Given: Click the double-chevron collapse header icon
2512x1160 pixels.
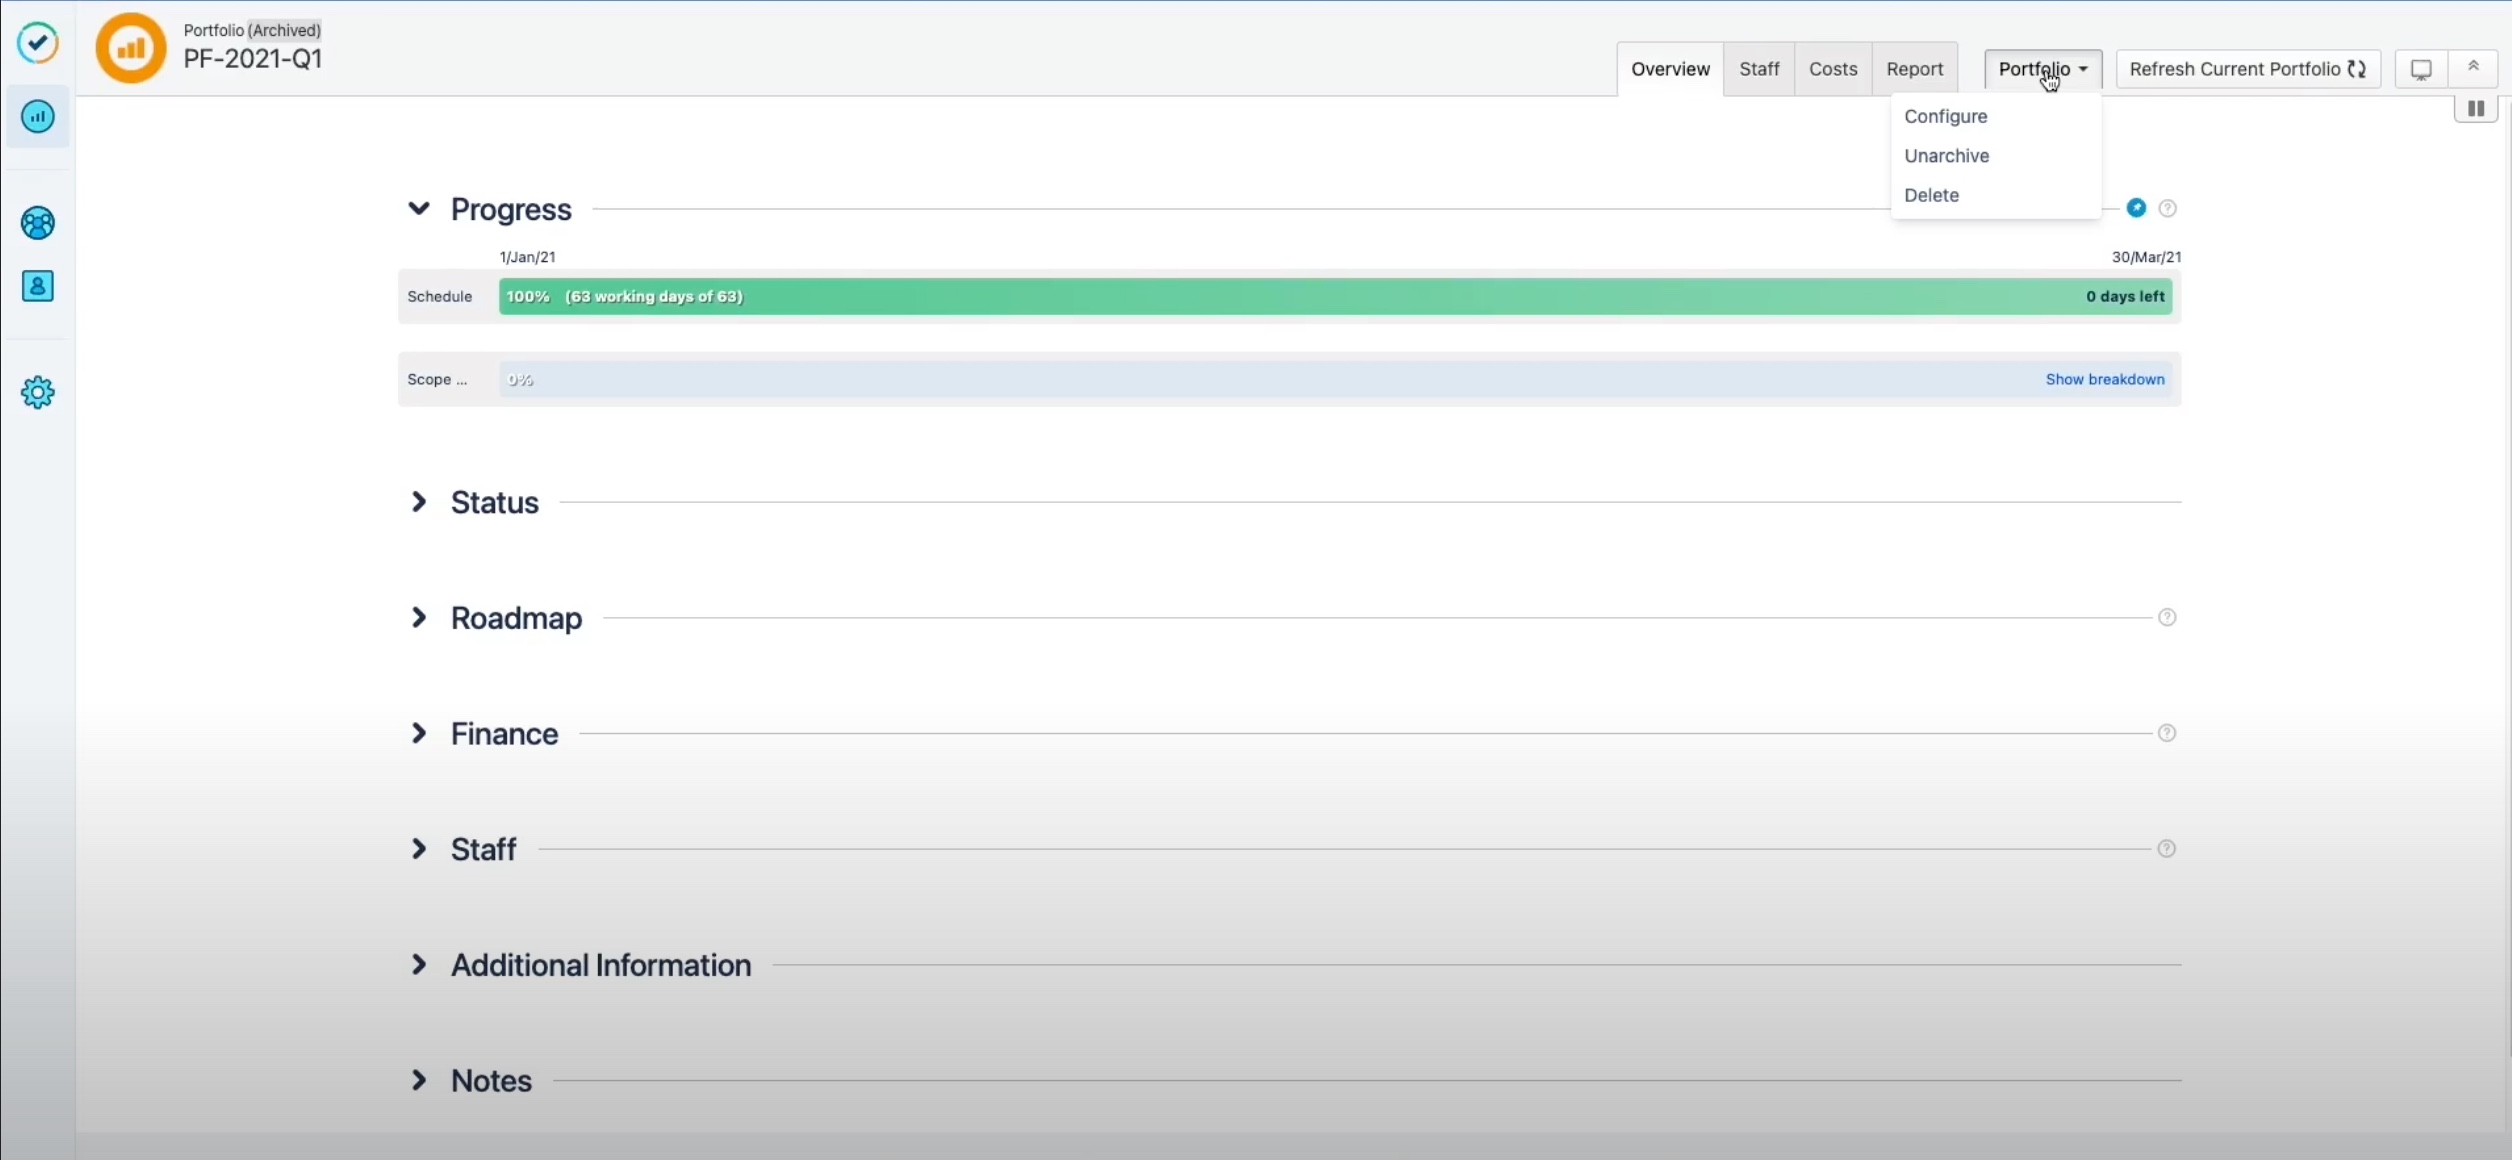Looking at the screenshot, I should coord(2473,67).
